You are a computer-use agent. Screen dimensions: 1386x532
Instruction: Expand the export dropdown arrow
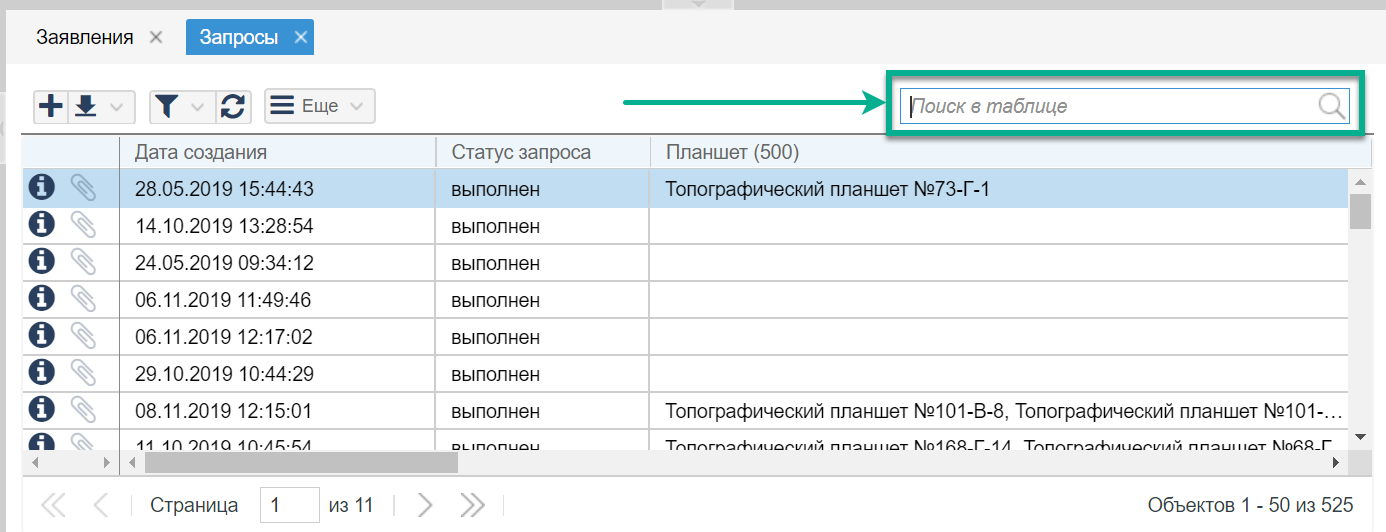[x=117, y=106]
